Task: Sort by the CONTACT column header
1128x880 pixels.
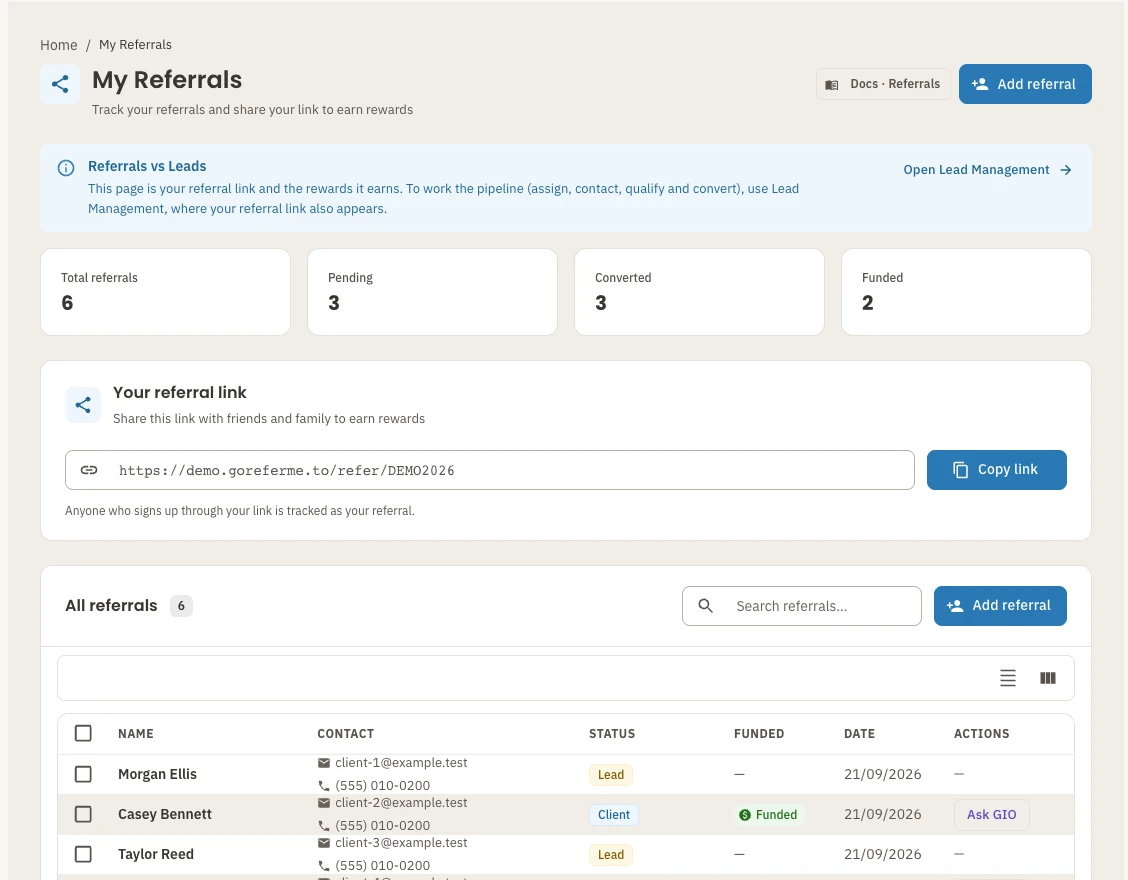Action: click(x=345, y=734)
